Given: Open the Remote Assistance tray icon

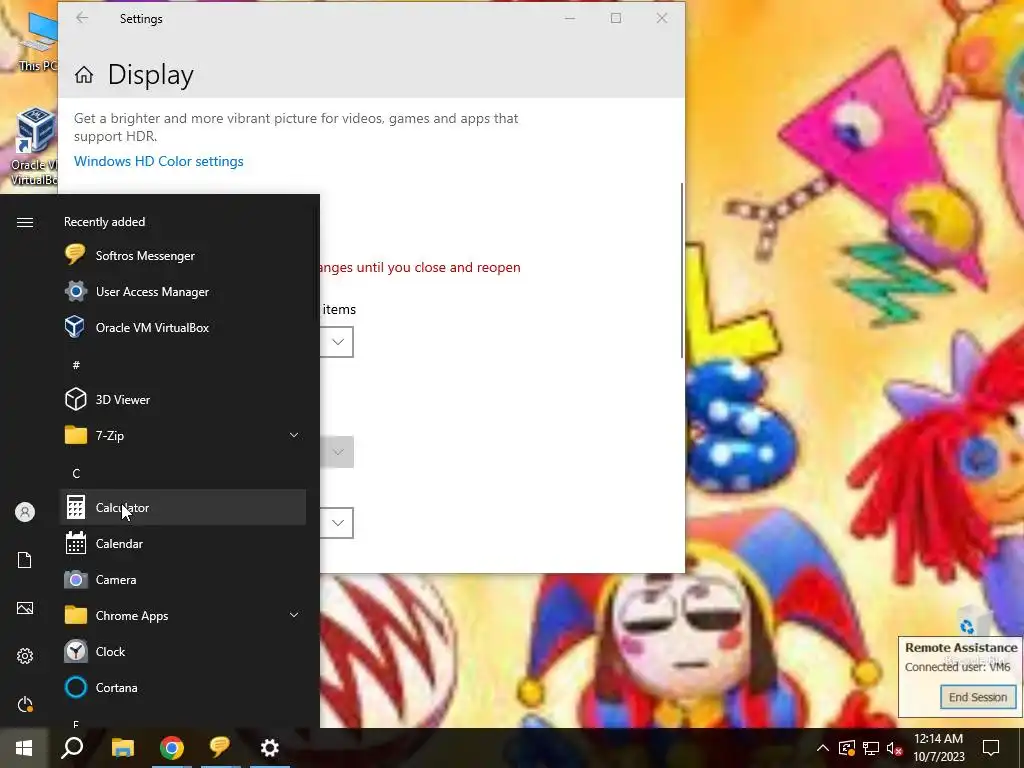Looking at the screenshot, I should tap(846, 748).
